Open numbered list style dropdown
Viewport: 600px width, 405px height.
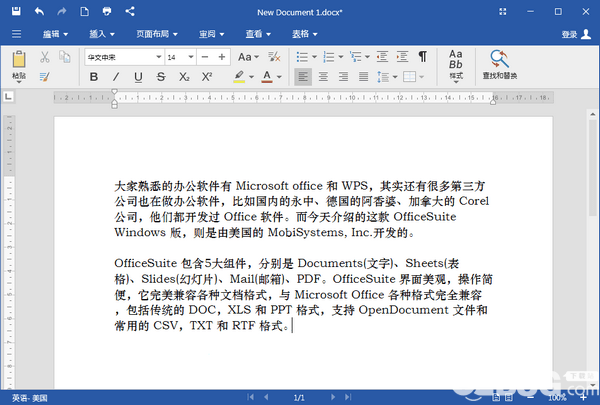pyautogui.click(x=341, y=57)
